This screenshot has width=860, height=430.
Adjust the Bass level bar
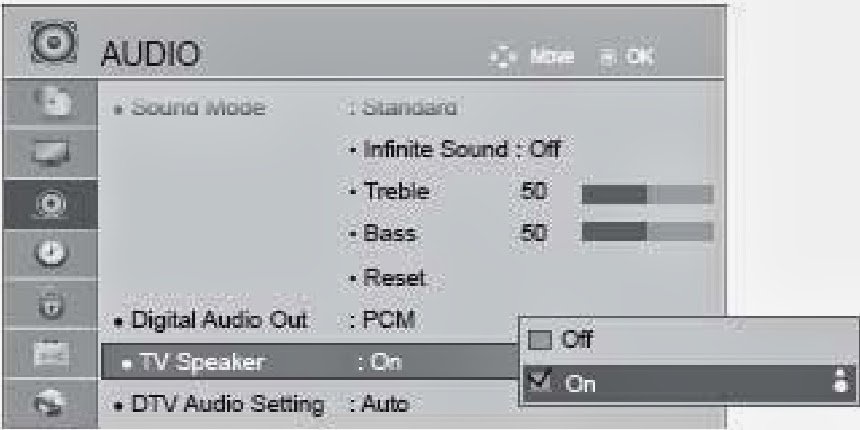click(x=647, y=234)
